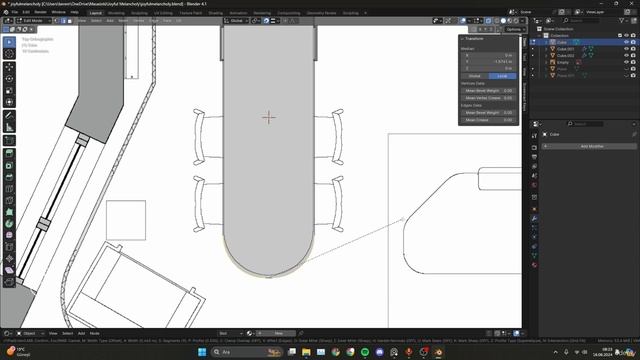Open the outliner filter dropdown

click(x=623, y=20)
